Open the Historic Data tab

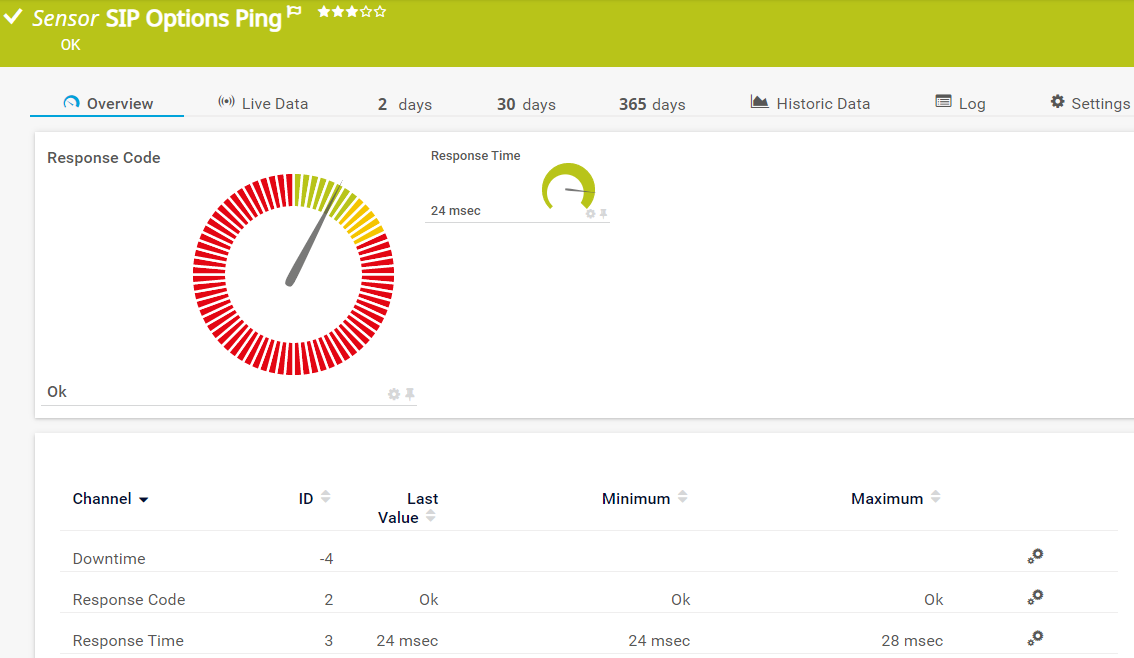click(x=810, y=104)
